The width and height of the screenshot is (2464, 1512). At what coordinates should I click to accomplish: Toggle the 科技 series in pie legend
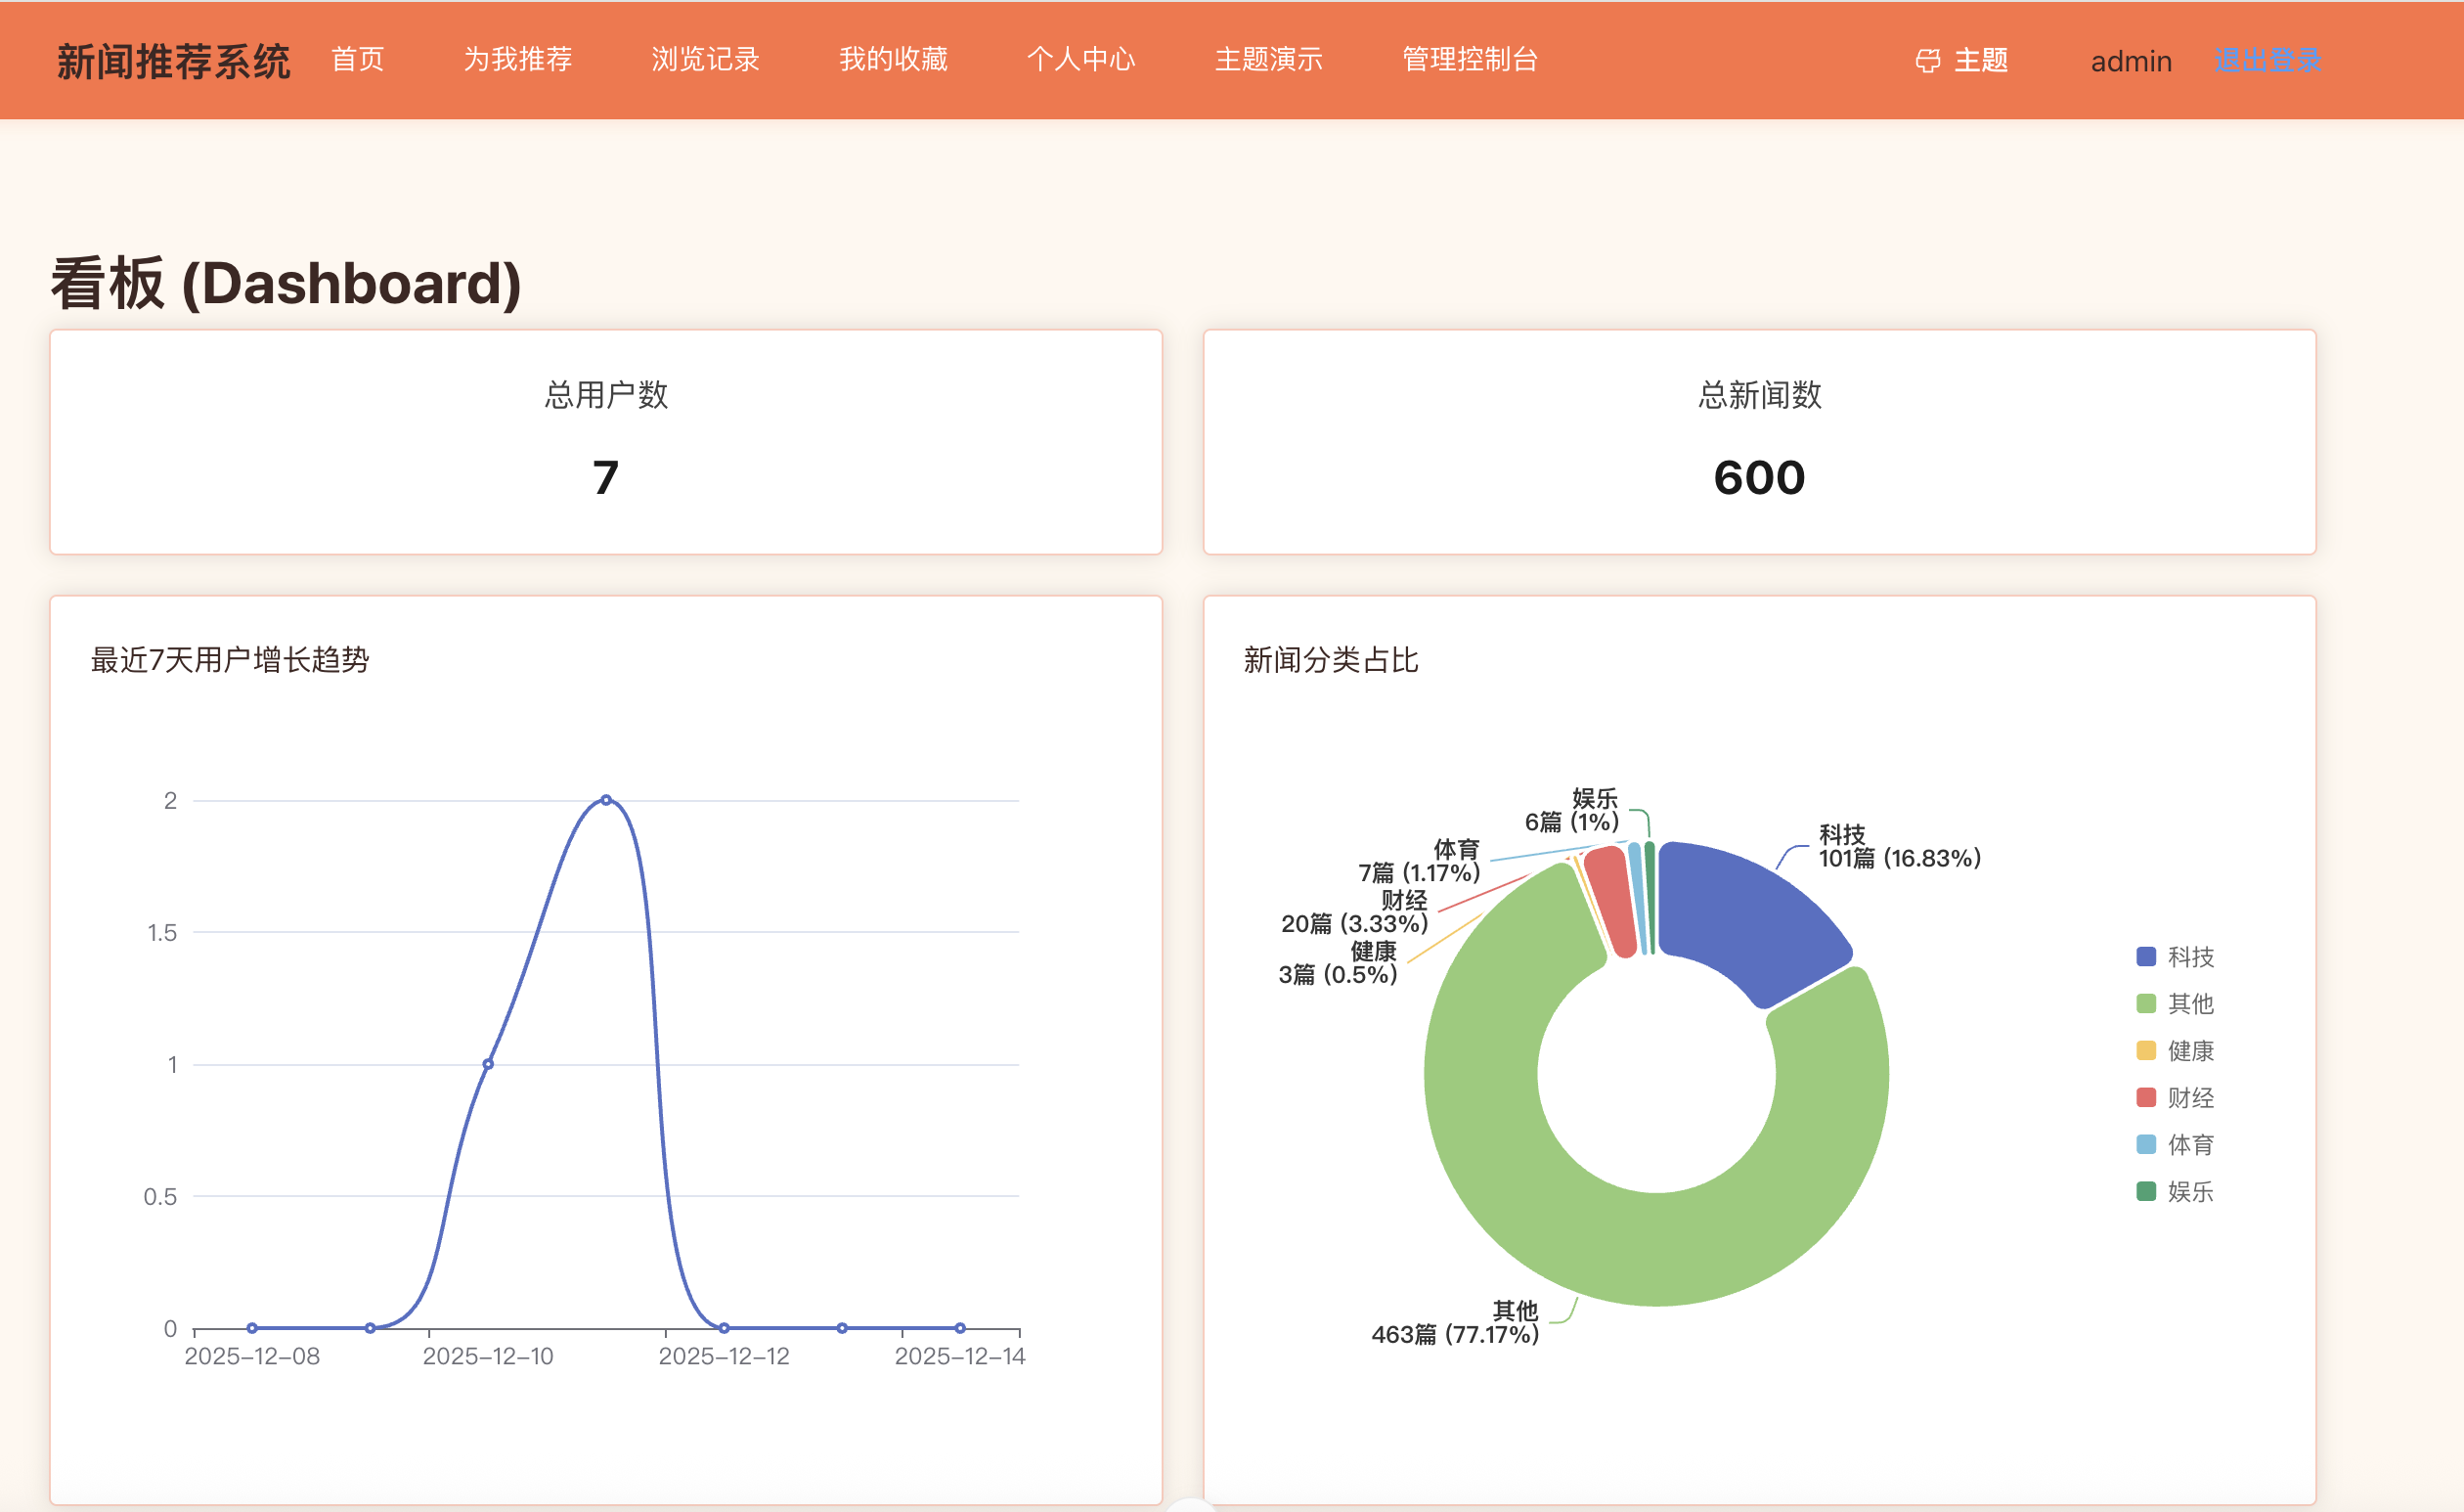2190,957
